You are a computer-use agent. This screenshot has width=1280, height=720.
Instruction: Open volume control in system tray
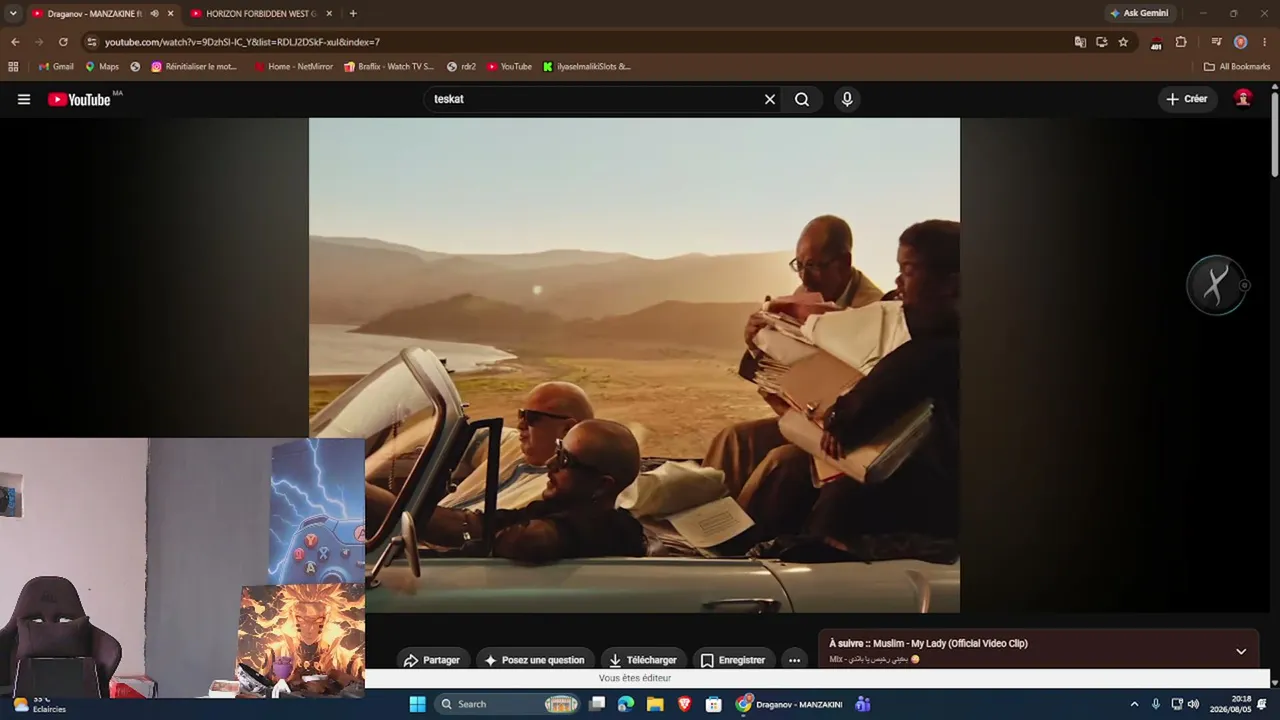coord(1193,704)
